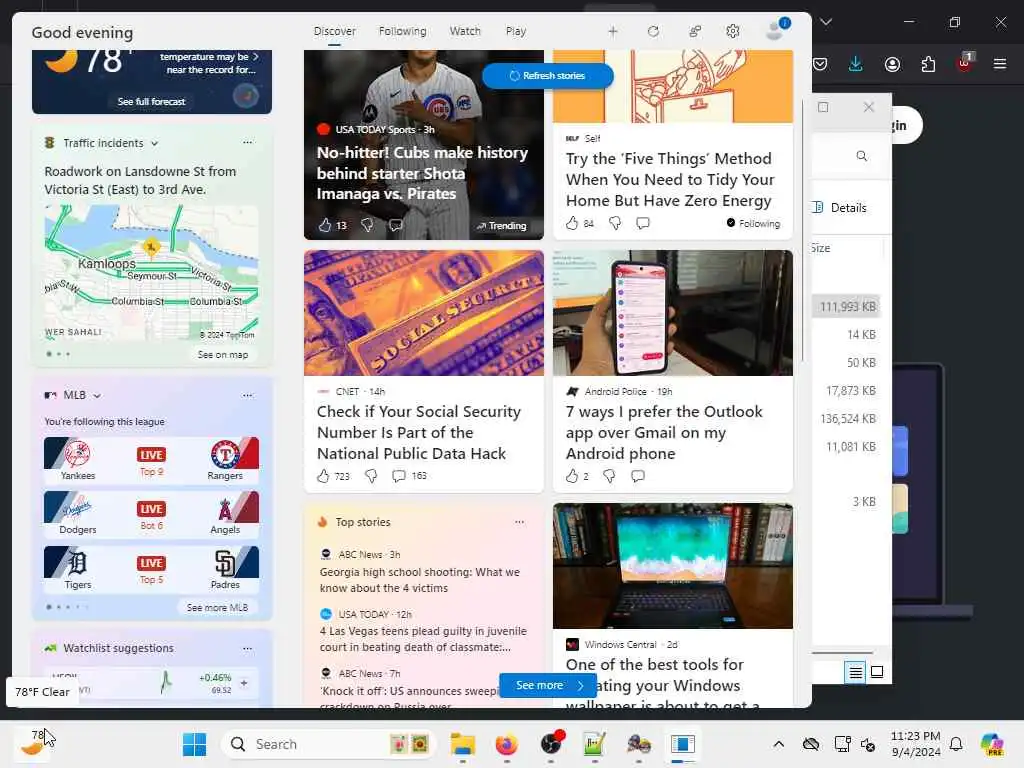Click the file window search icon
This screenshot has width=1024, height=768.
point(861,156)
